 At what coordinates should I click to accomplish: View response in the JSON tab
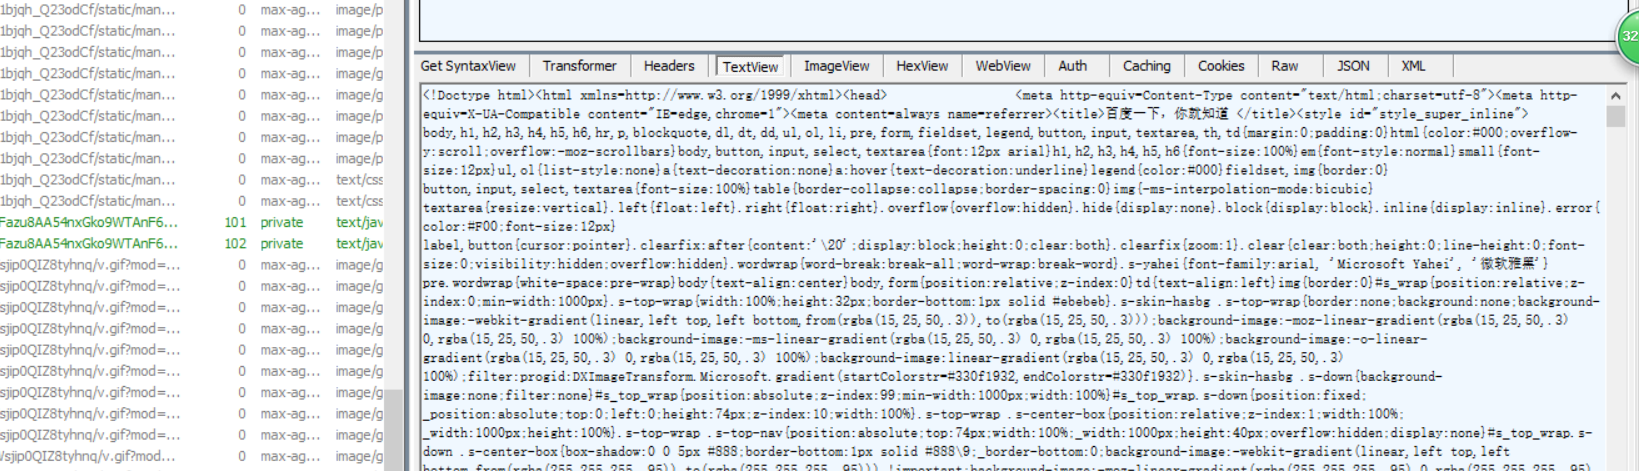point(1353,66)
